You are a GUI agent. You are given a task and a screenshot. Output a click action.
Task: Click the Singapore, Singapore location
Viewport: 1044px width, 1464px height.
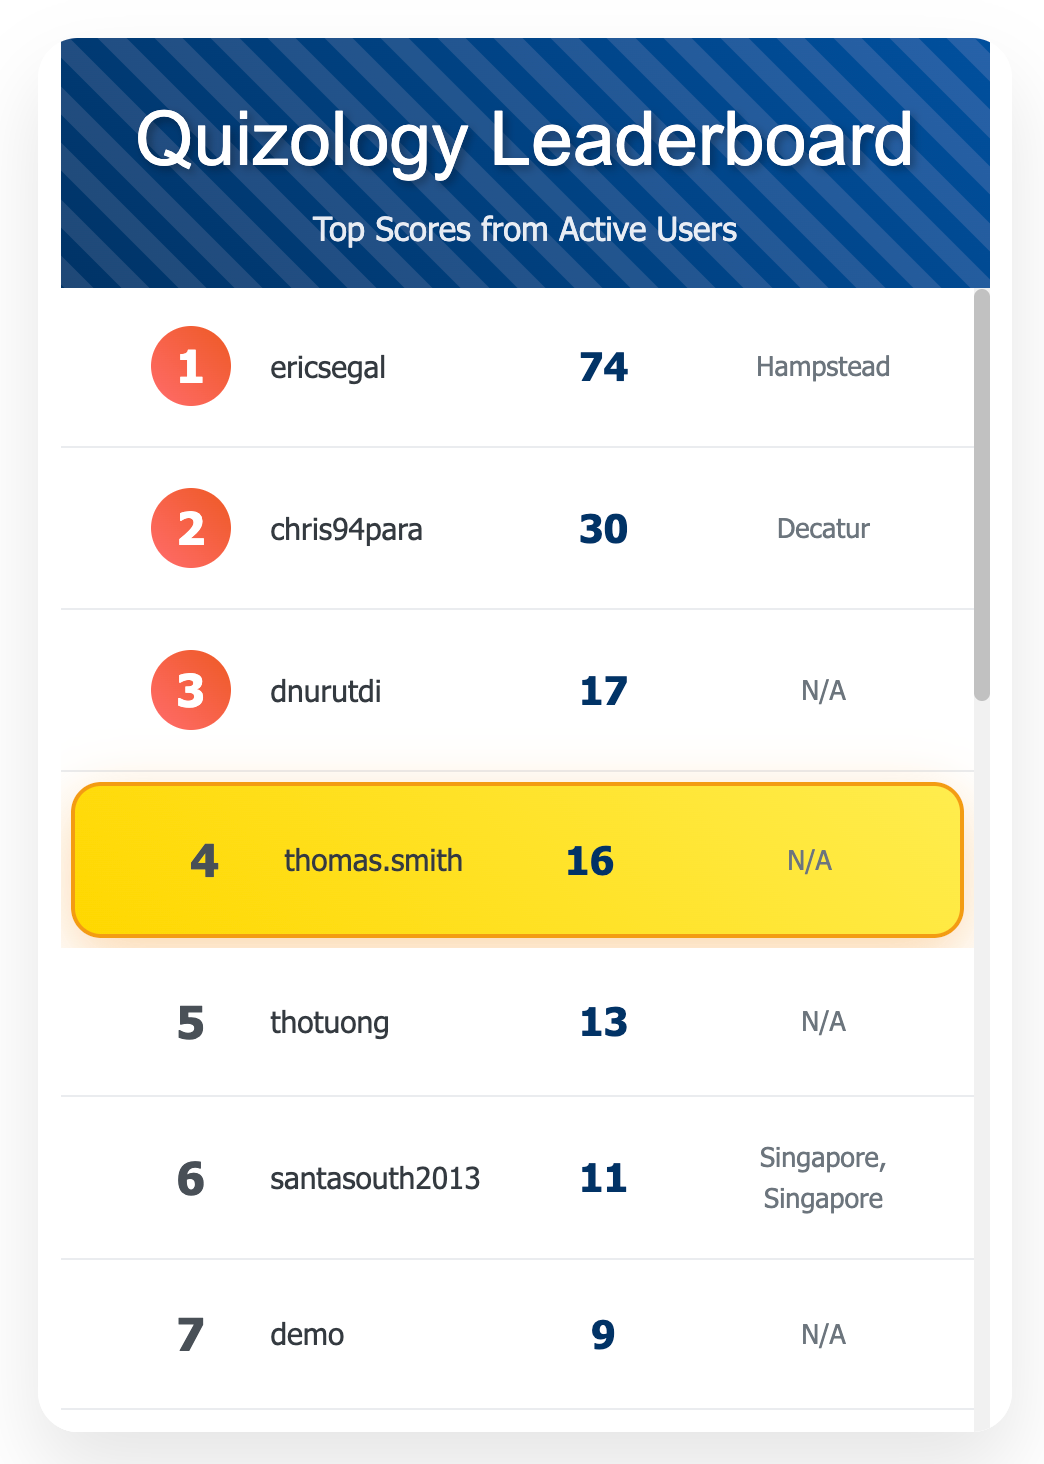pyautogui.click(x=823, y=1178)
